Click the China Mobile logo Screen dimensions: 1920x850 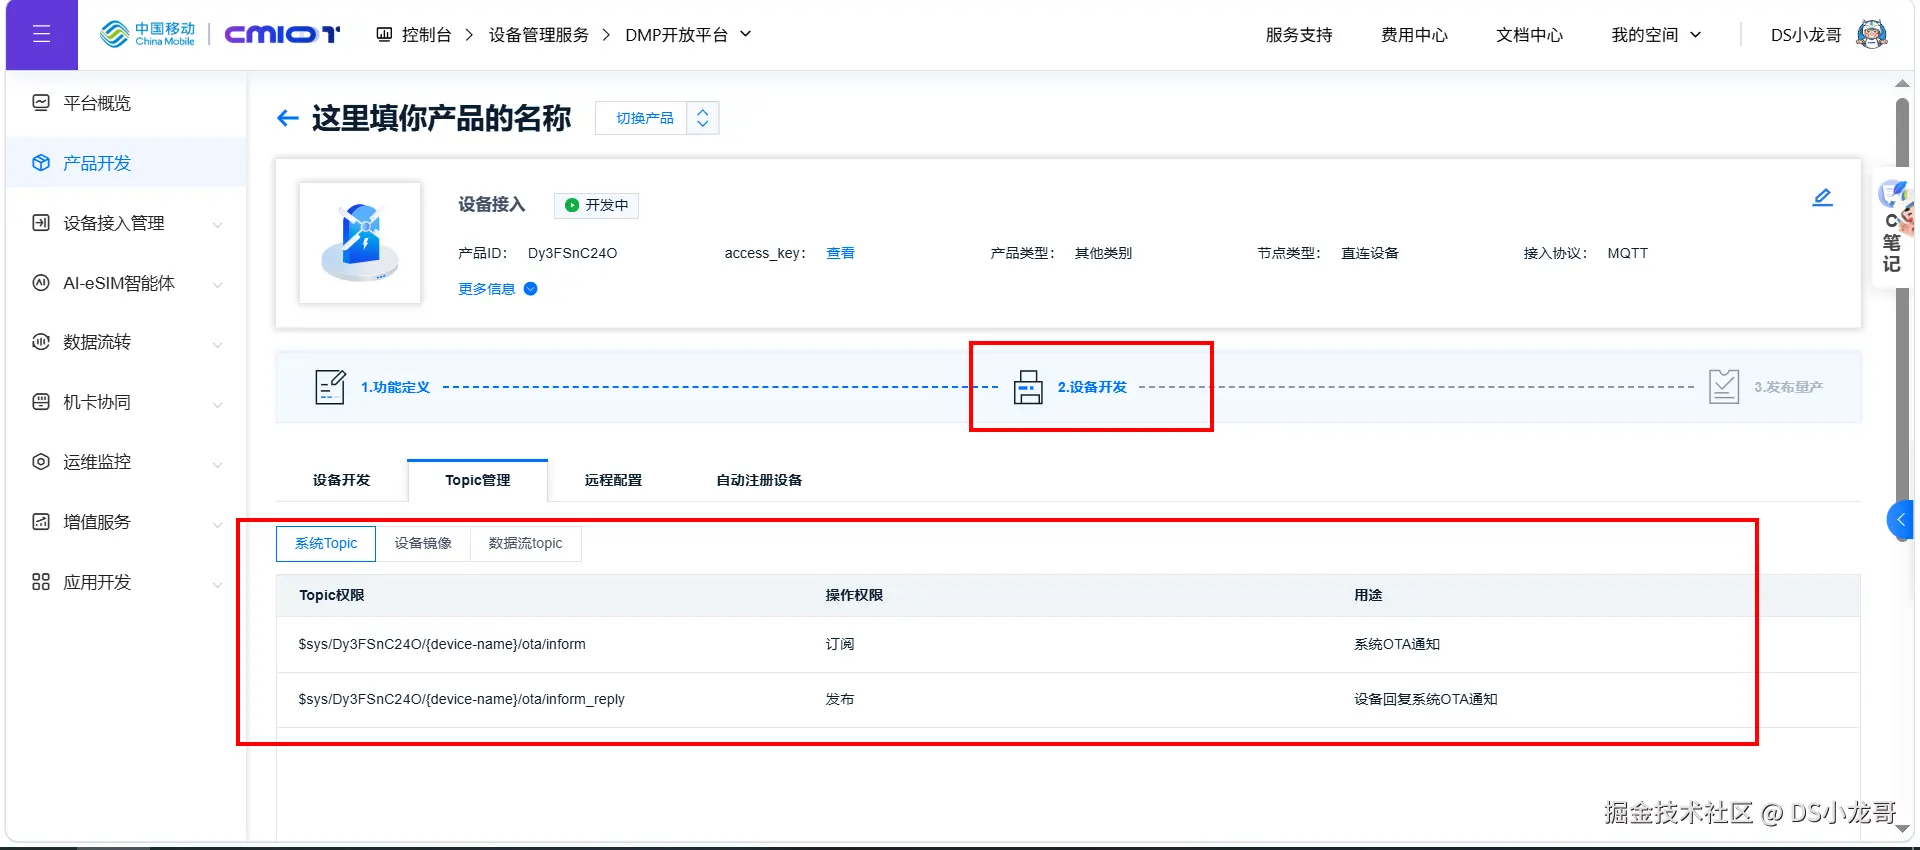(148, 34)
